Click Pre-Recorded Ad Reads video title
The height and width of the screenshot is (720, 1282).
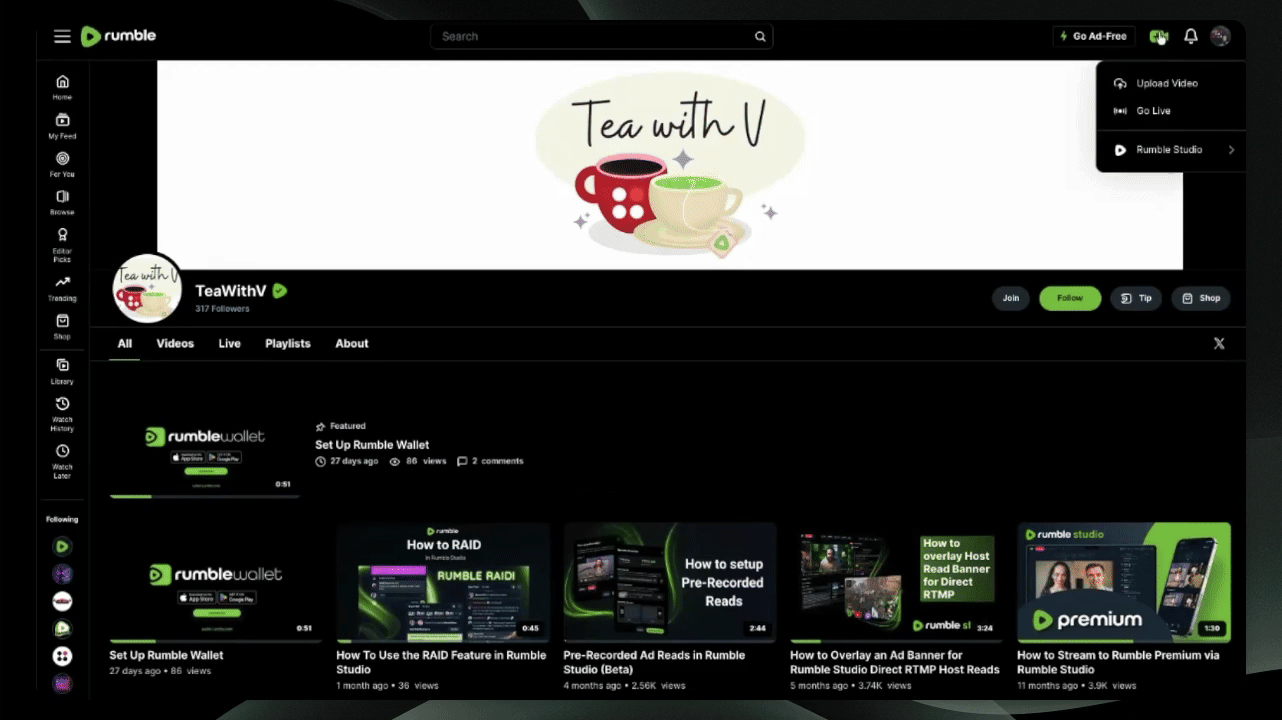[x=654, y=663]
